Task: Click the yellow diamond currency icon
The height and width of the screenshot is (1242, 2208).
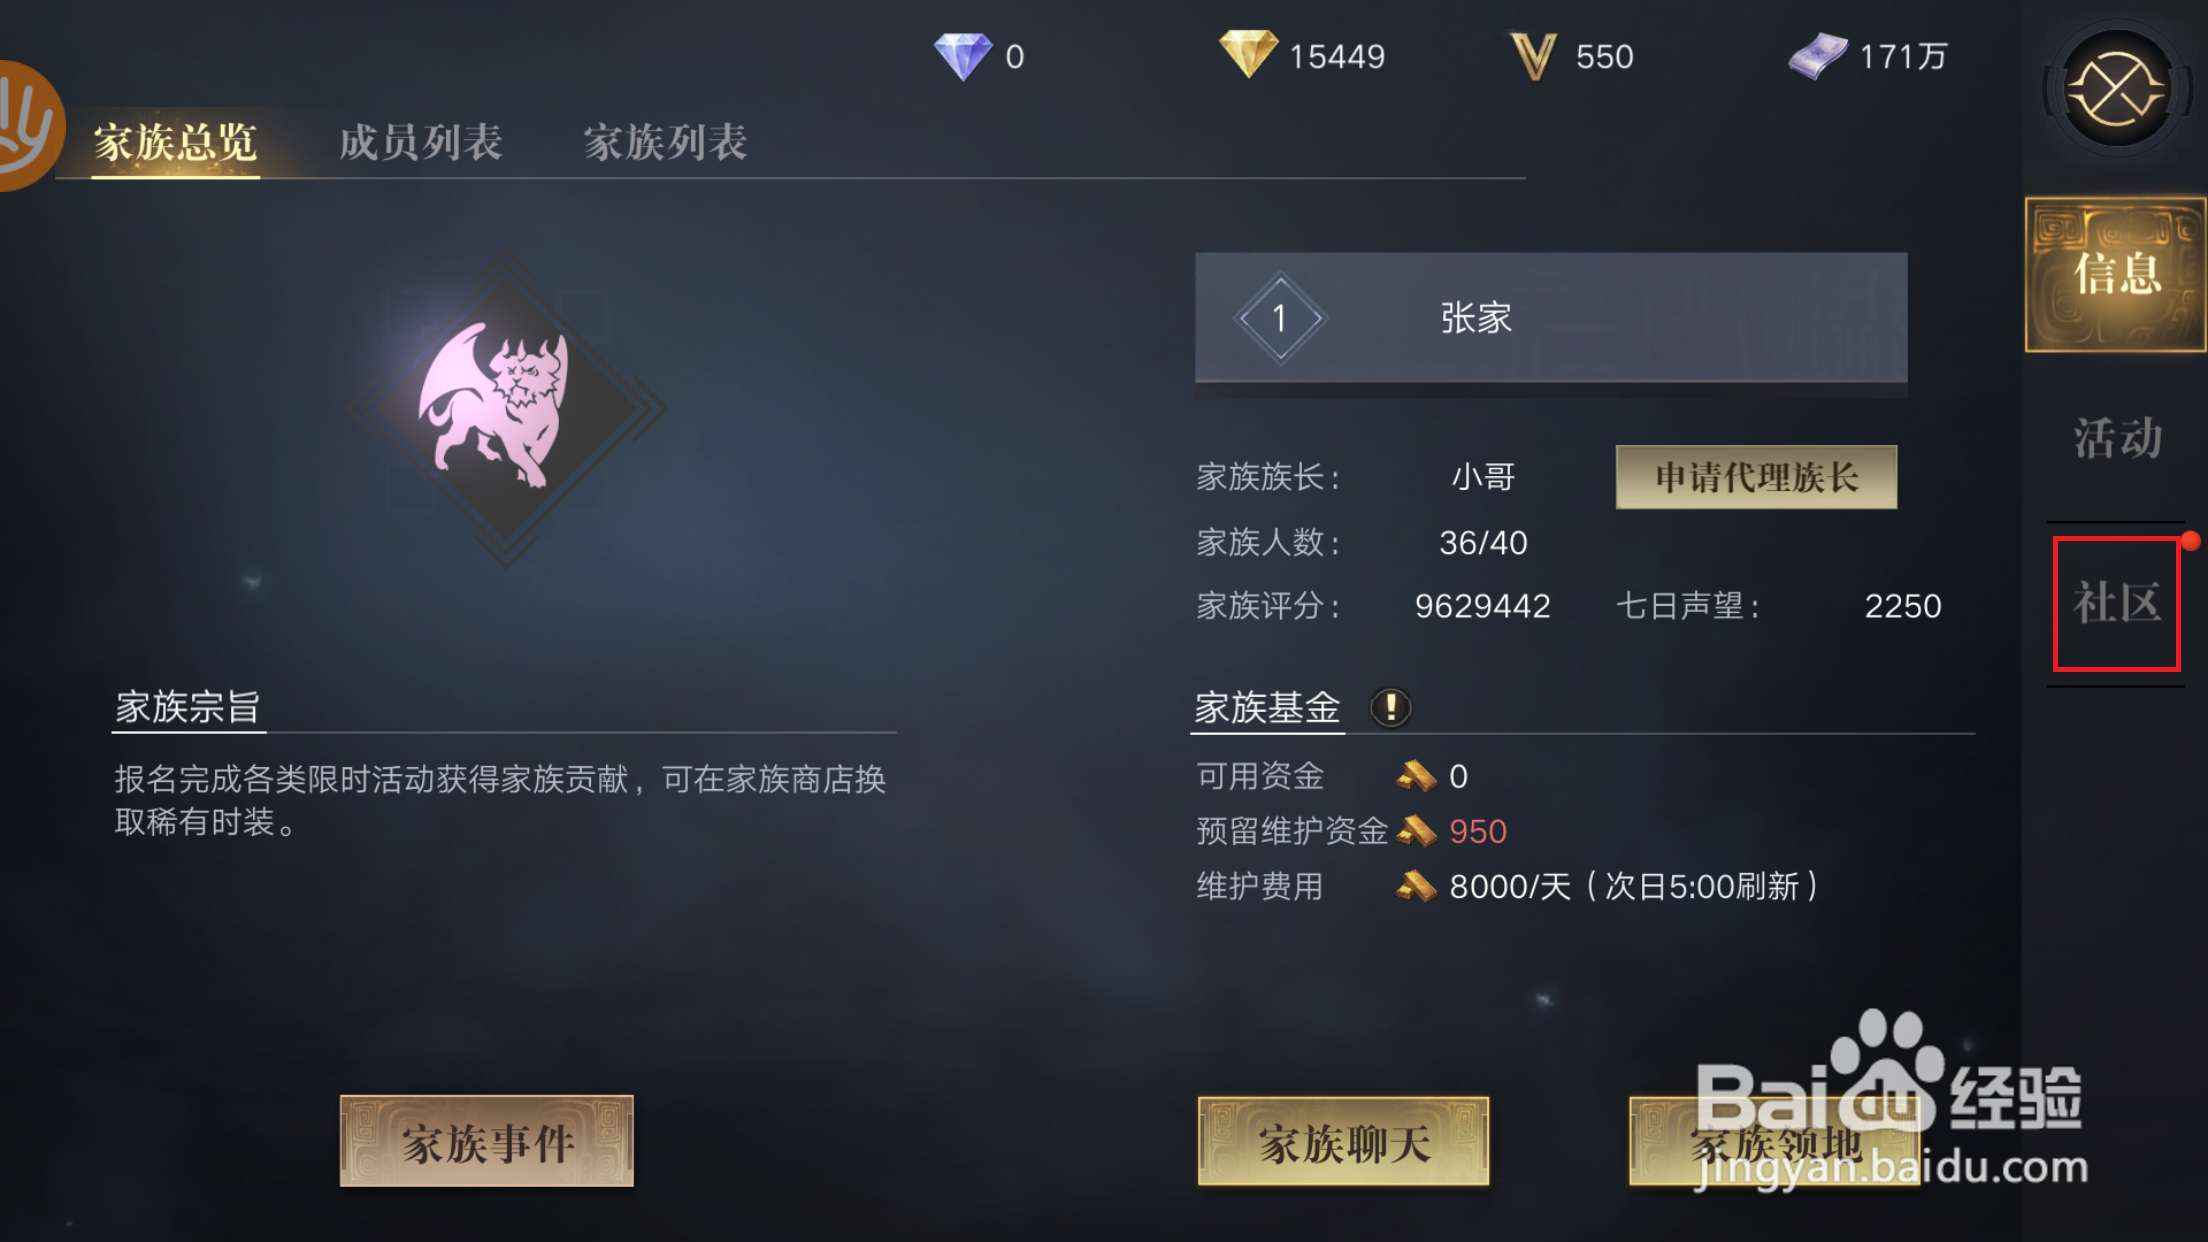Action: 1248,54
